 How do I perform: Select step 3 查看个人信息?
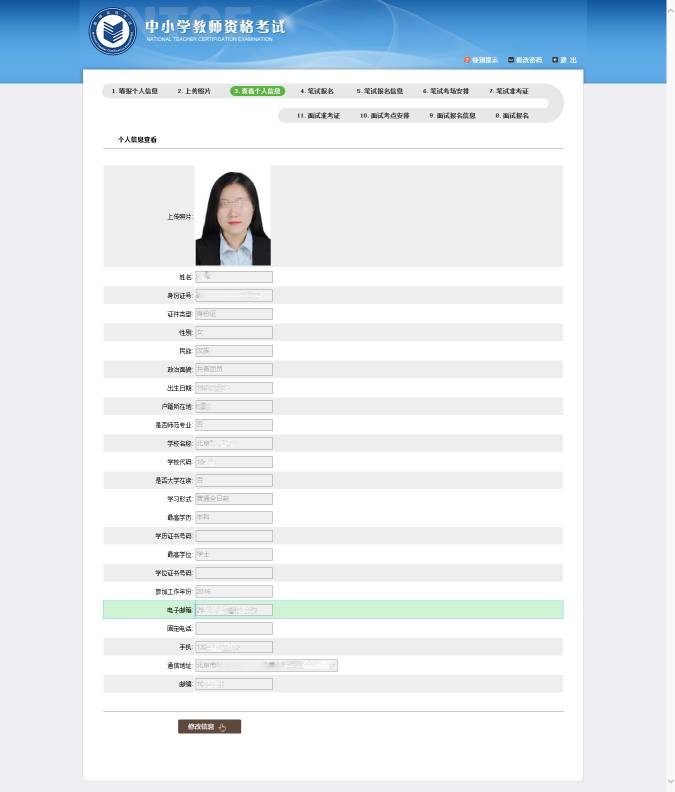click(x=258, y=91)
